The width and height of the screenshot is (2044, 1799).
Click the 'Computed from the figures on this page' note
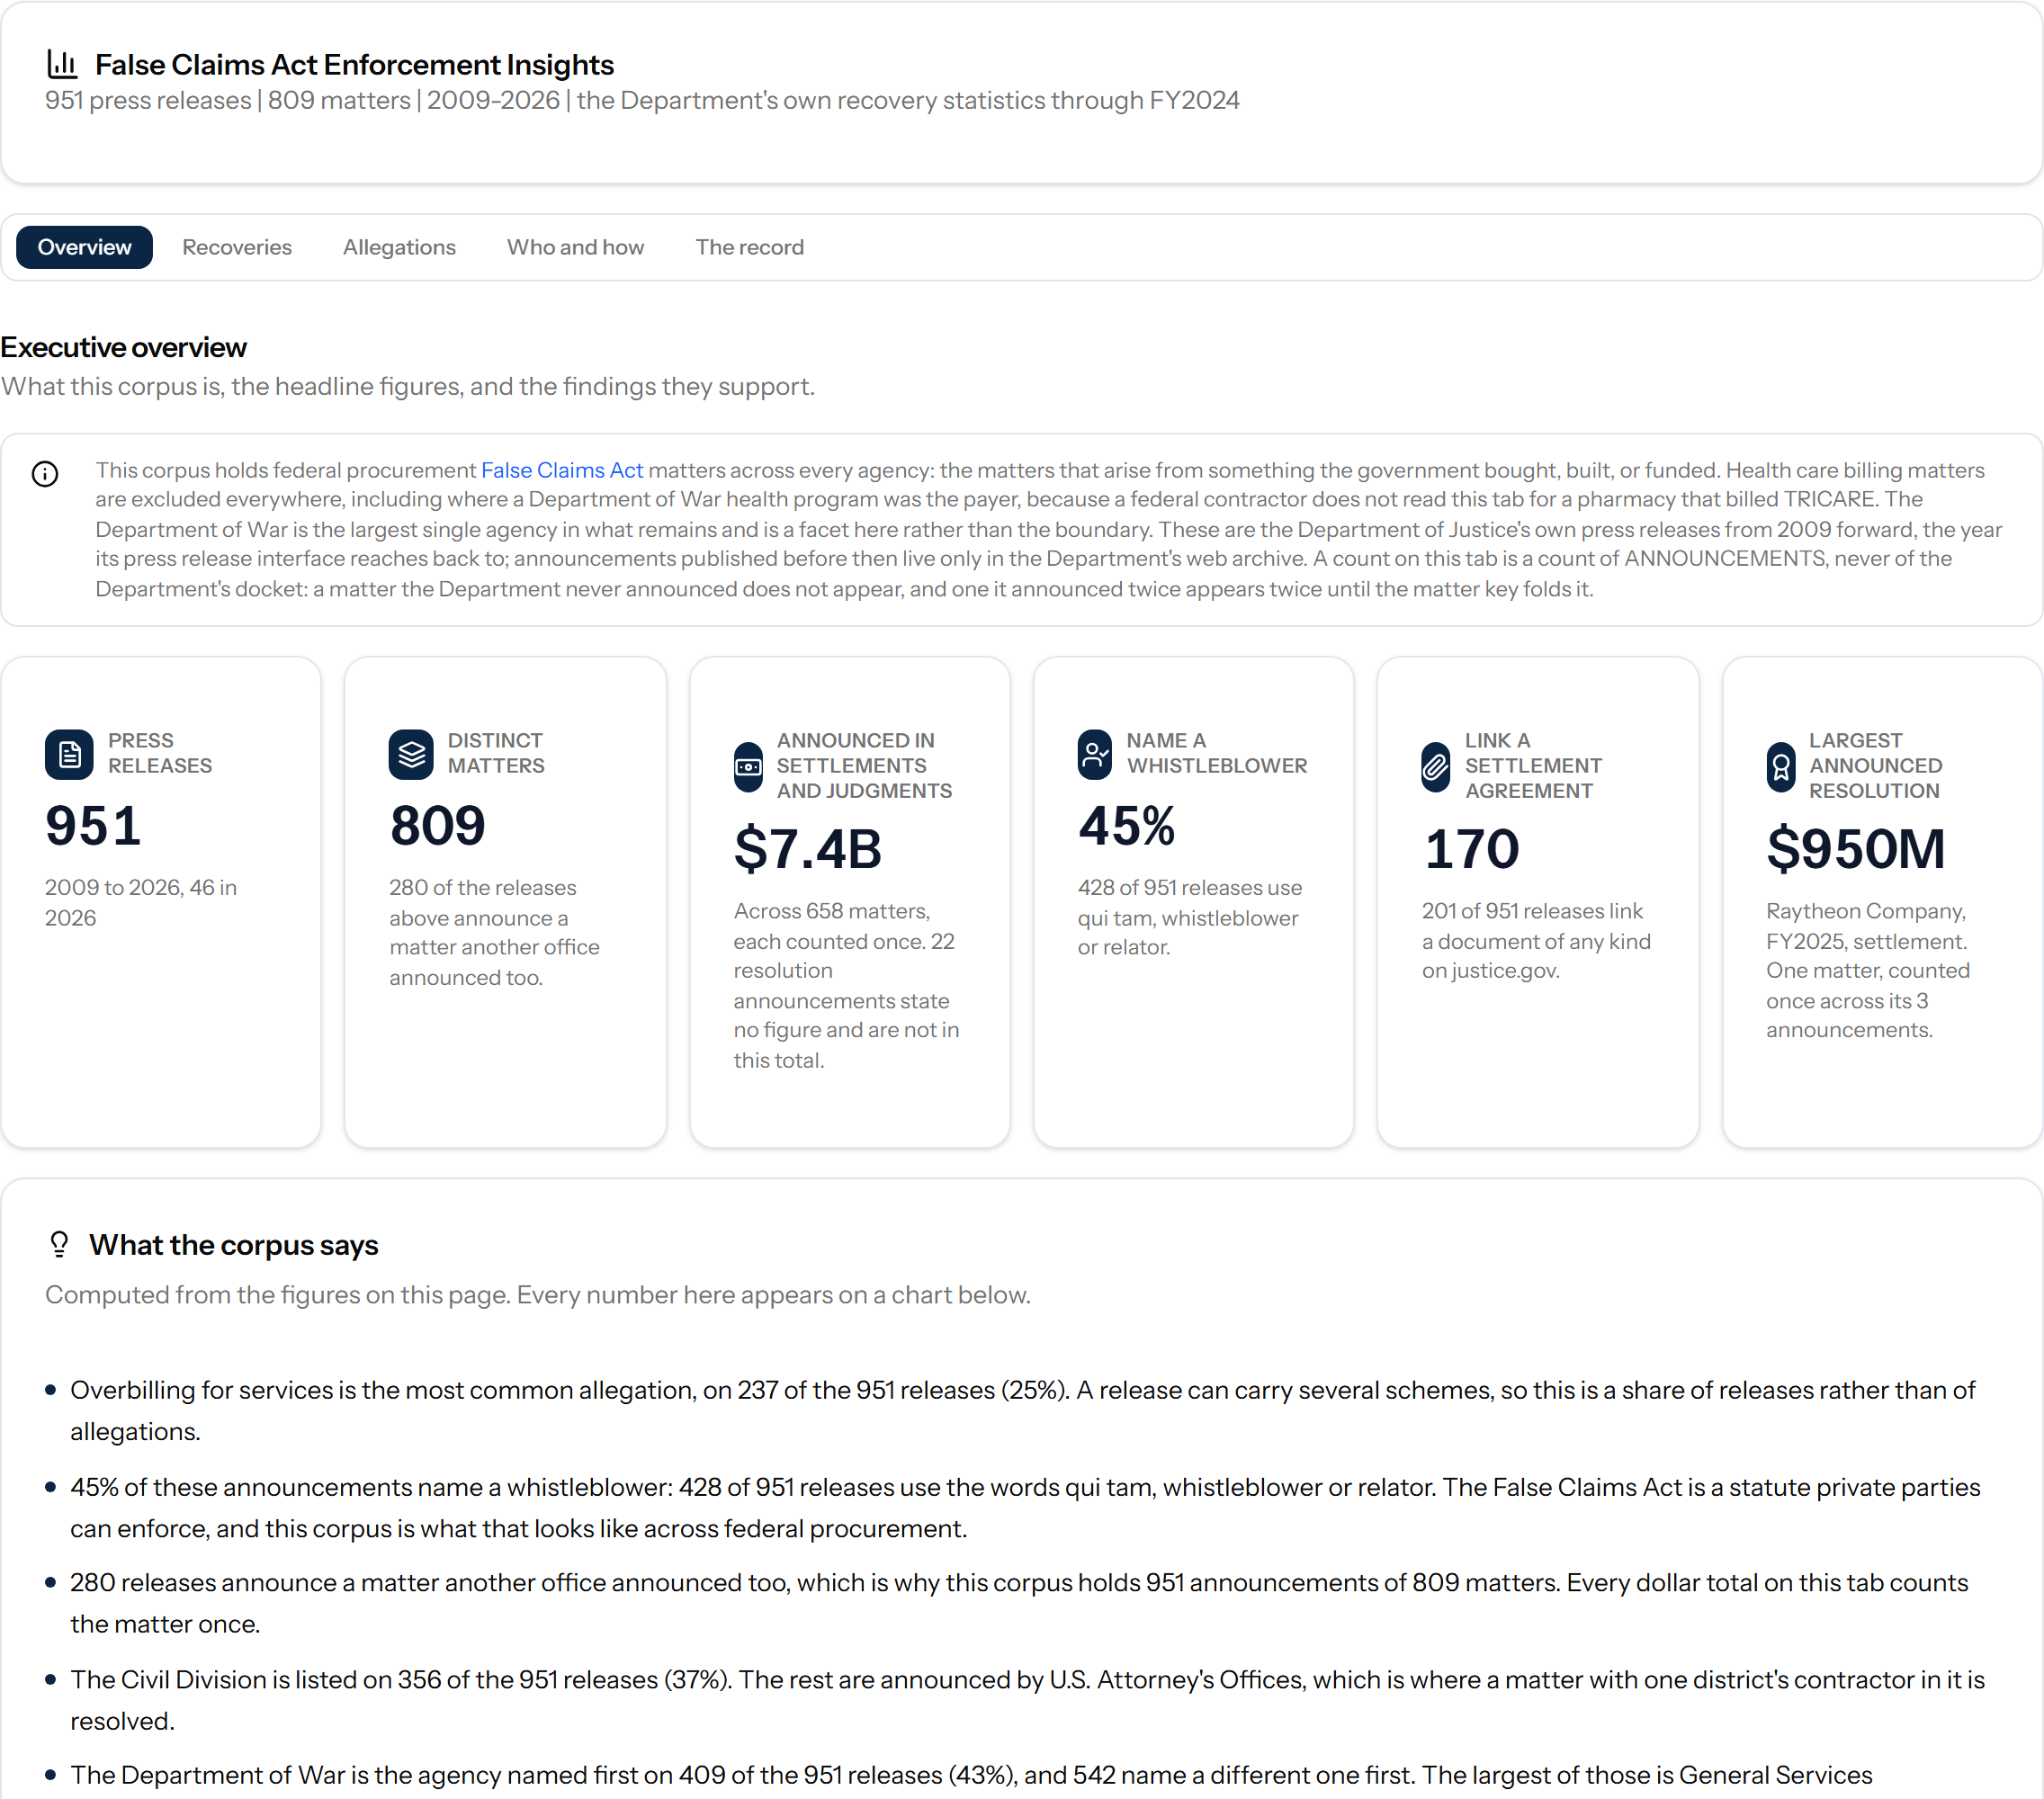tap(538, 1295)
